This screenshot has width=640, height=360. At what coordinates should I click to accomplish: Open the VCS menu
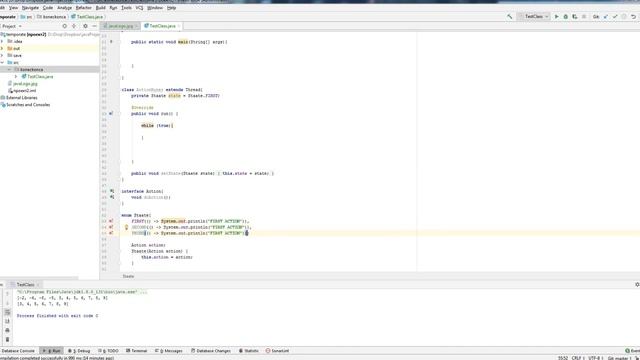[x=139, y=8]
